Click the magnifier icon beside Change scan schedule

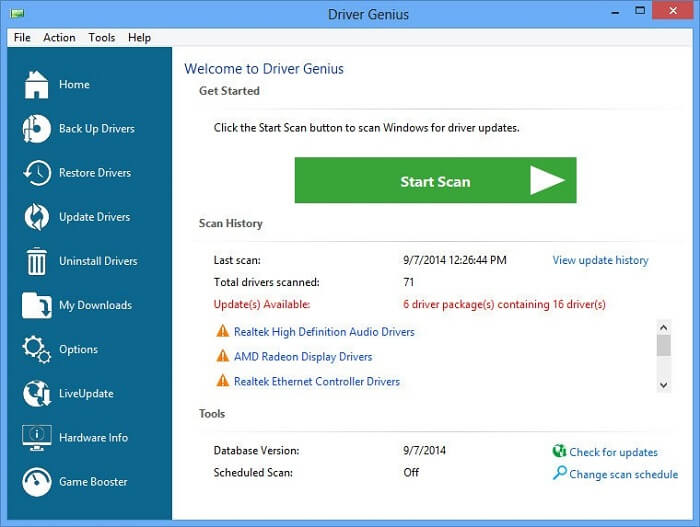pyautogui.click(x=559, y=473)
